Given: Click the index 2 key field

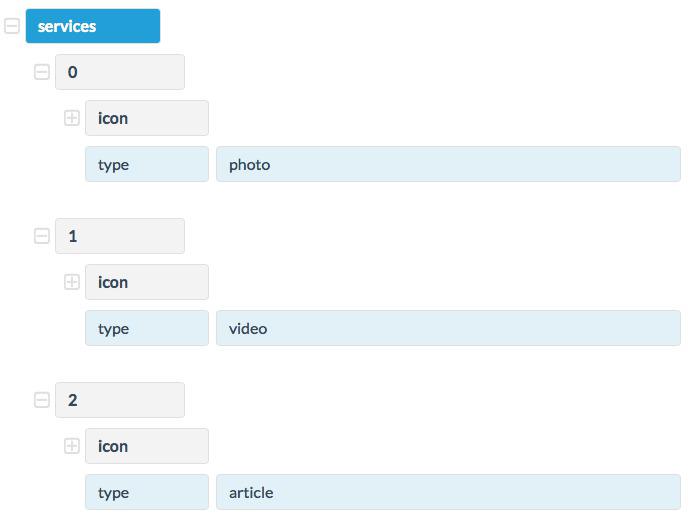Looking at the screenshot, I should [x=120, y=400].
